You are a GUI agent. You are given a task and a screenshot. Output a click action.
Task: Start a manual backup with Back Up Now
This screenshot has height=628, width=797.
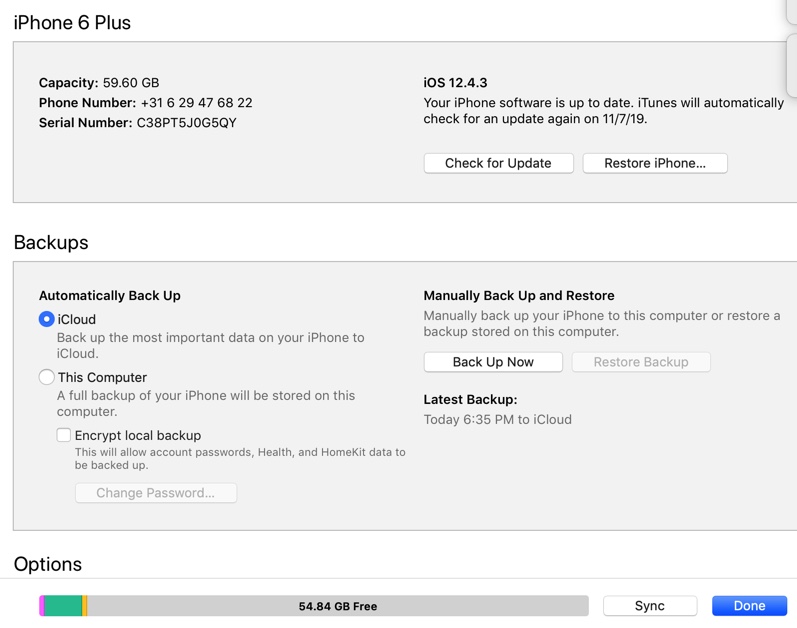pos(493,362)
